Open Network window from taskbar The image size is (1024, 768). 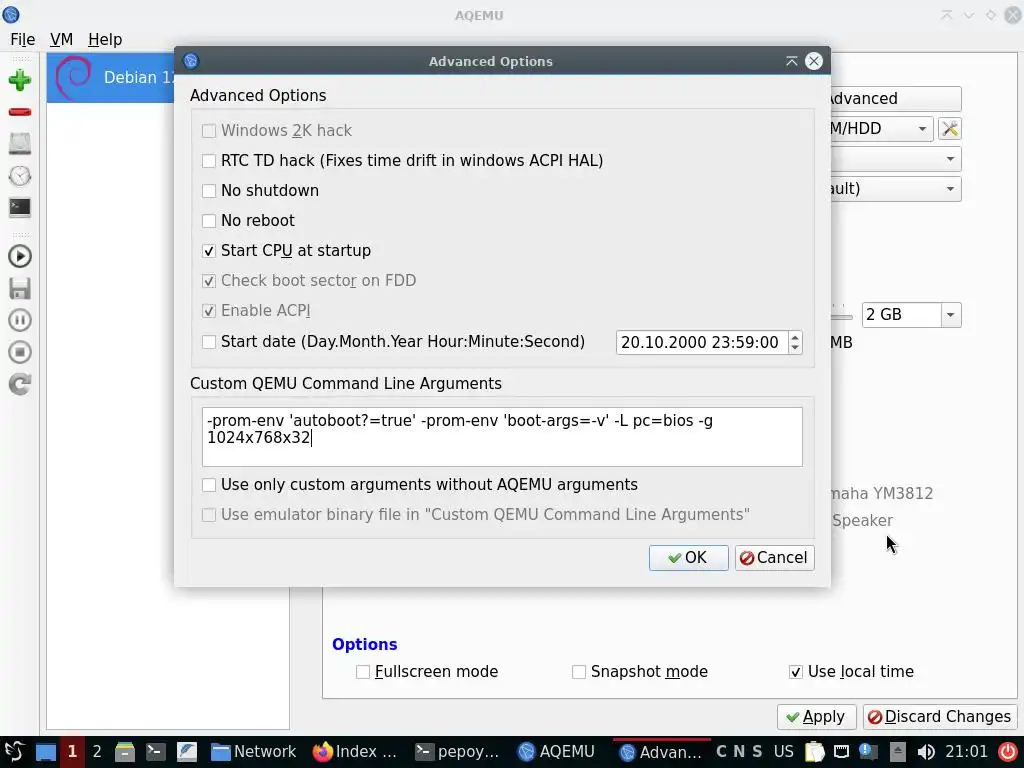254,752
